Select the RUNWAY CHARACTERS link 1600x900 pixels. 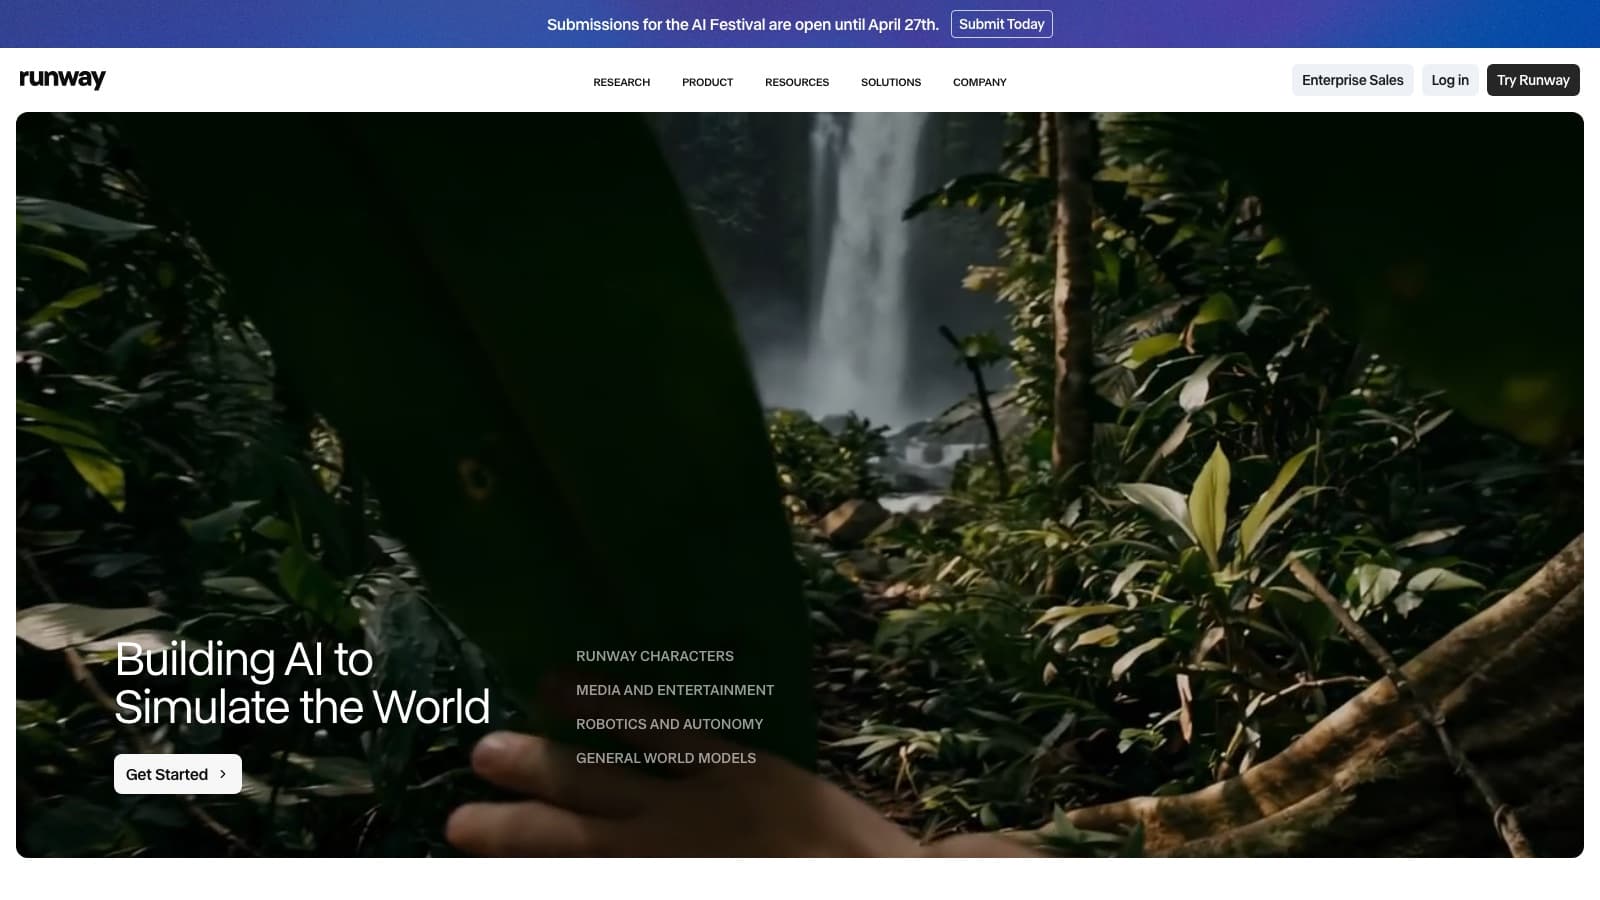coord(654,656)
